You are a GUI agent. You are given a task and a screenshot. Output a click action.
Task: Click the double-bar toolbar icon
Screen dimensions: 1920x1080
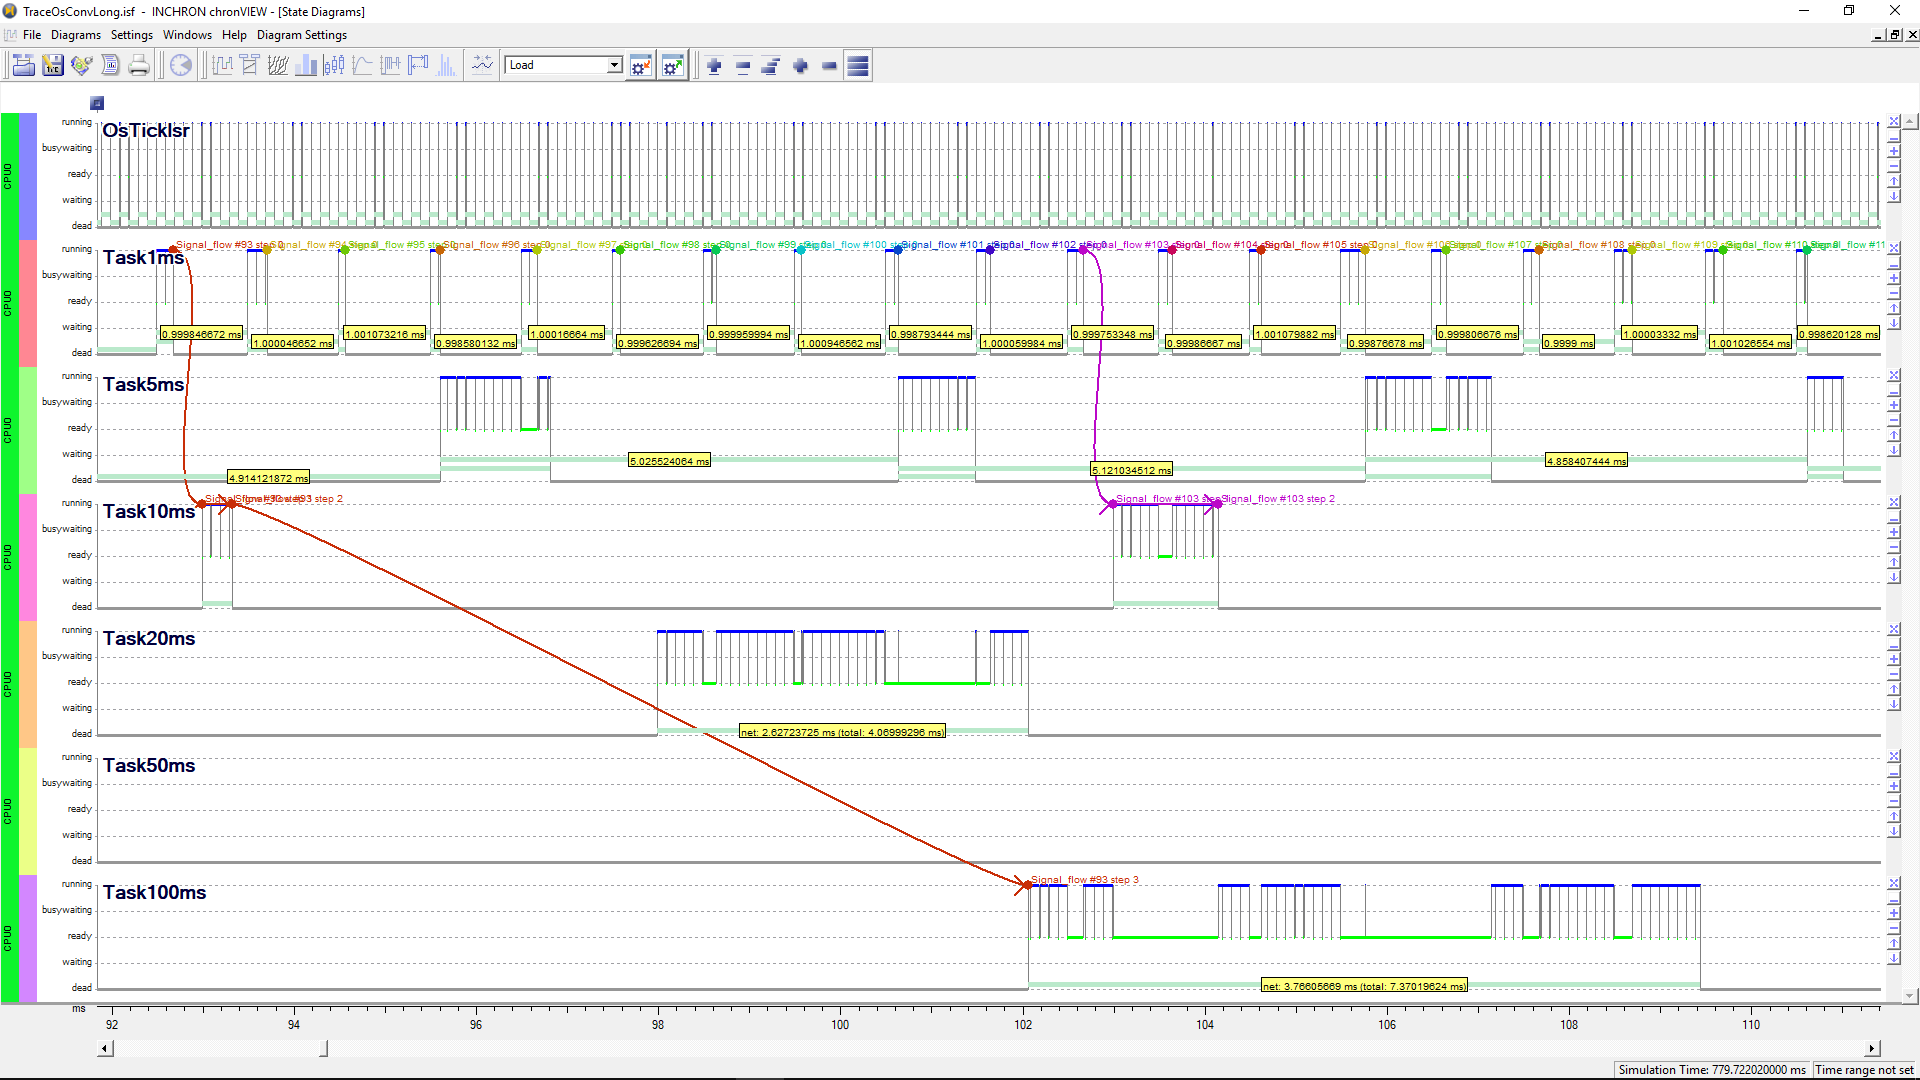coord(743,66)
